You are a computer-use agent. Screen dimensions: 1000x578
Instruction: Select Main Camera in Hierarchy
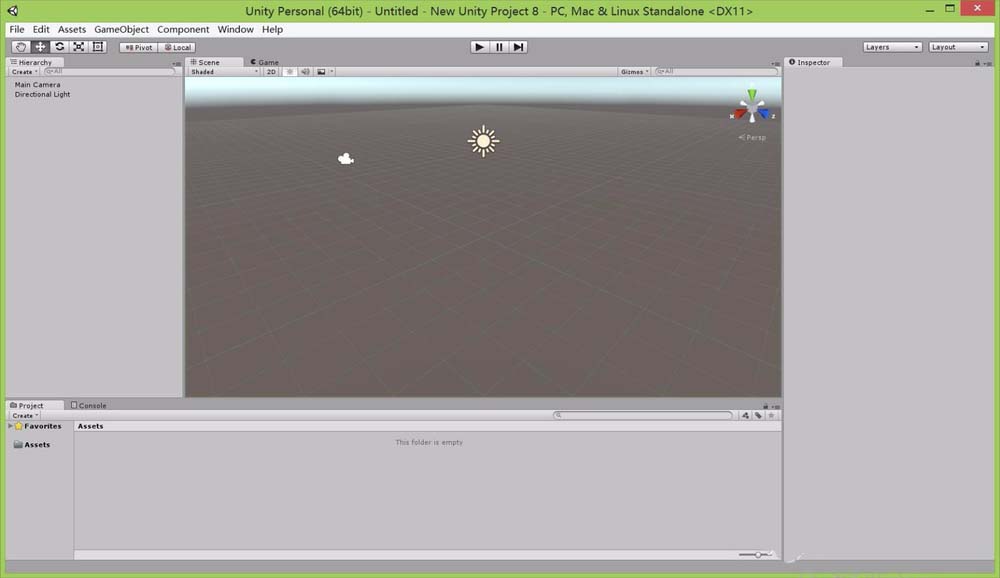[x=37, y=84]
